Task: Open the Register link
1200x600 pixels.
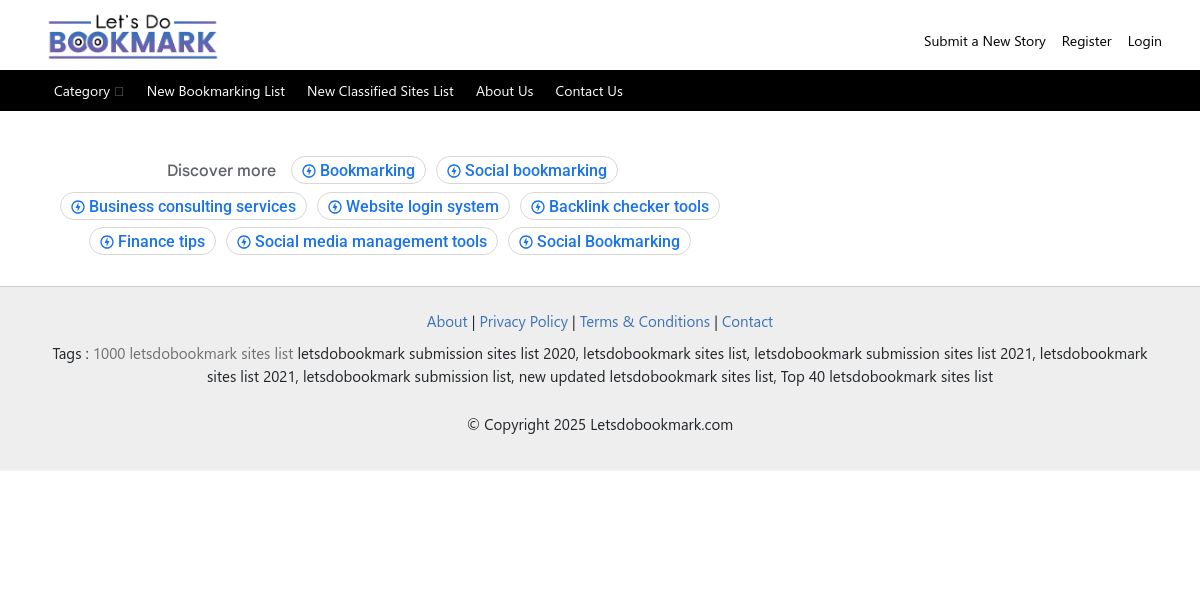Action: click(1087, 41)
